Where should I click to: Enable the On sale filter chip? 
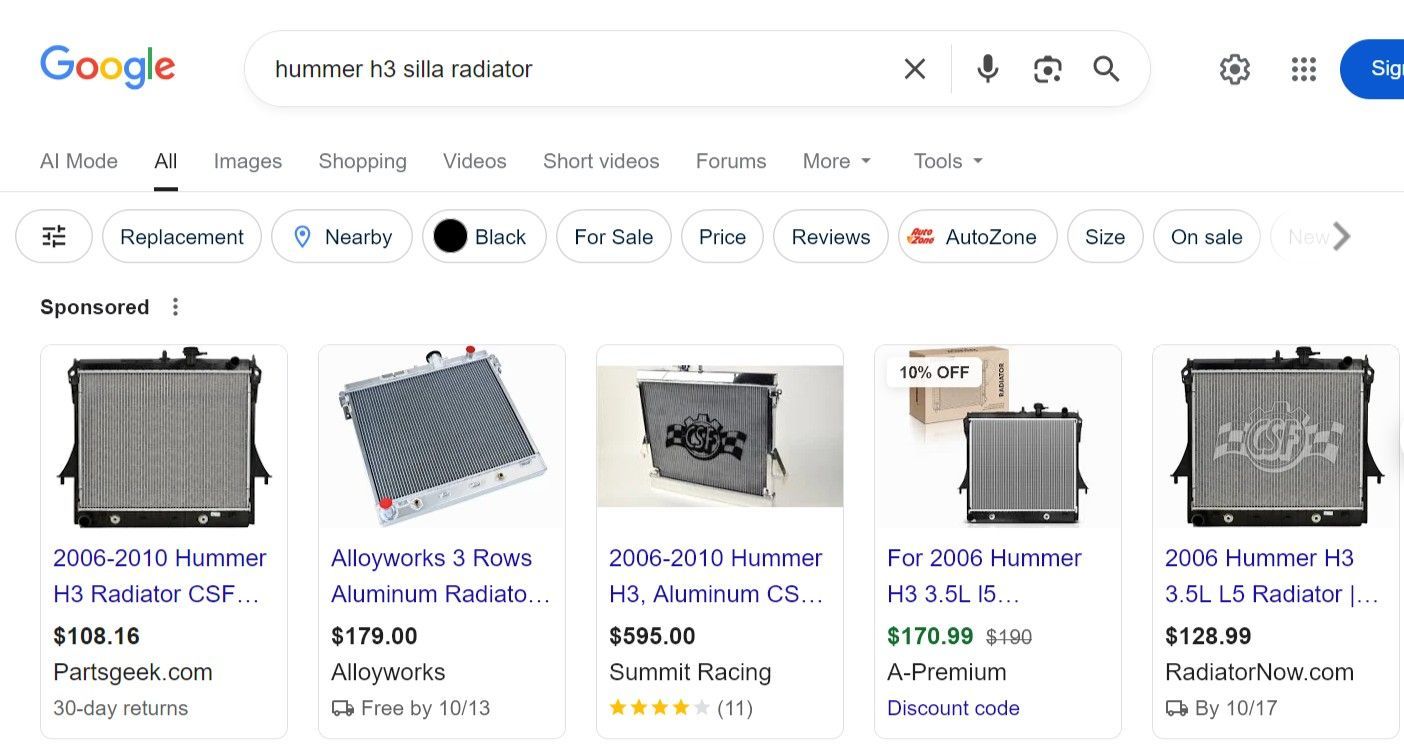(x=1206, y=237)
